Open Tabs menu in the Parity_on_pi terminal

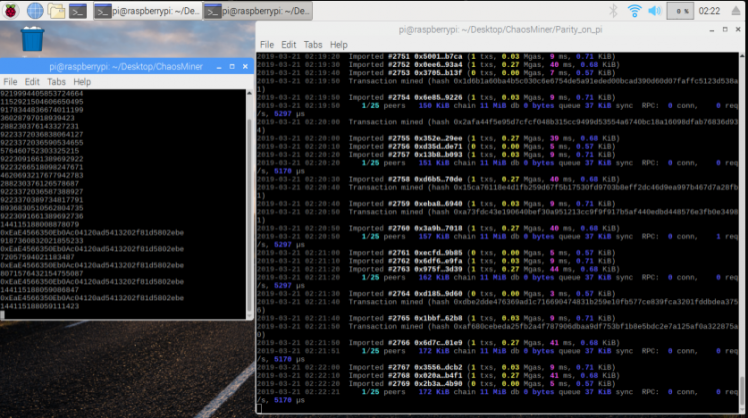click(313, 45)
